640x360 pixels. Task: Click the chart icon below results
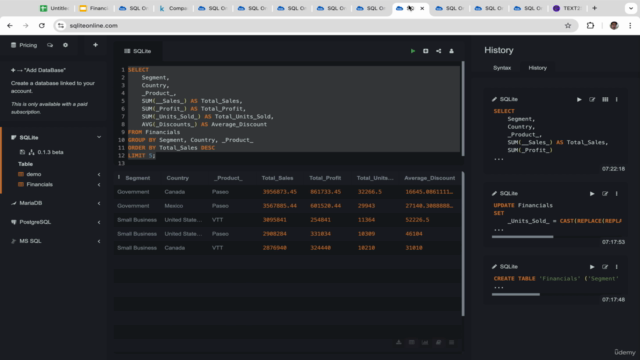(x=425, y=342)
